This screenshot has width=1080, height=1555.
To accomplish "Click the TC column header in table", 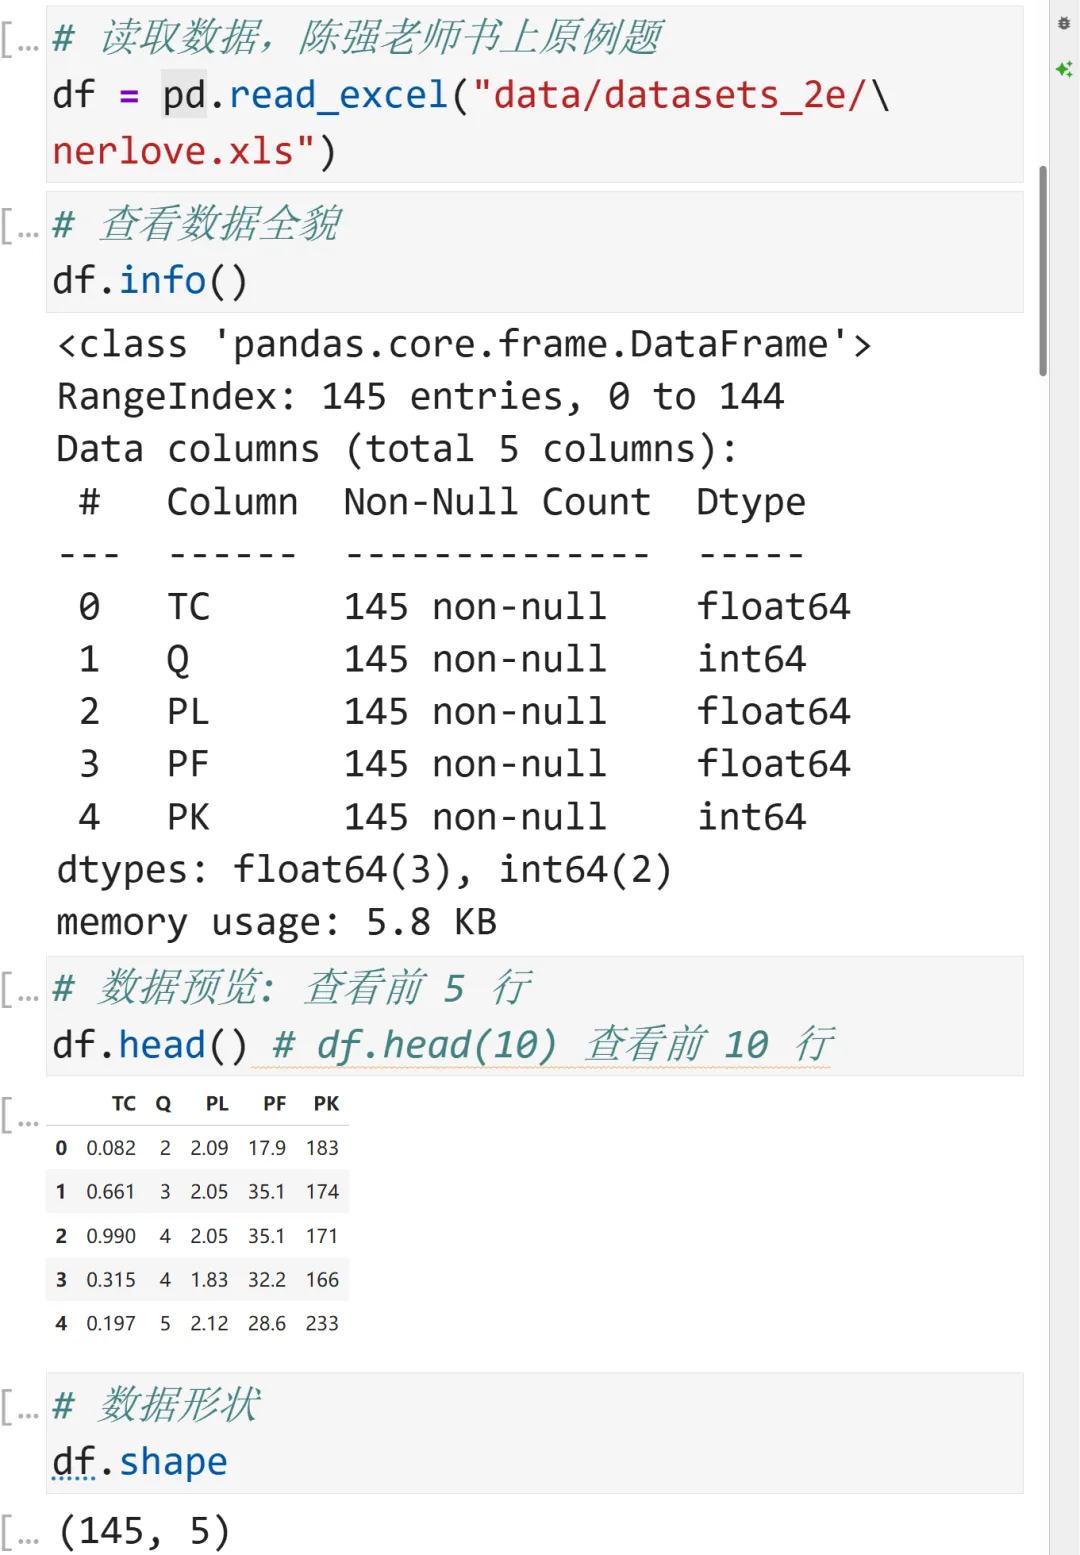I will pyautogui.click(x=123, y=1104).
